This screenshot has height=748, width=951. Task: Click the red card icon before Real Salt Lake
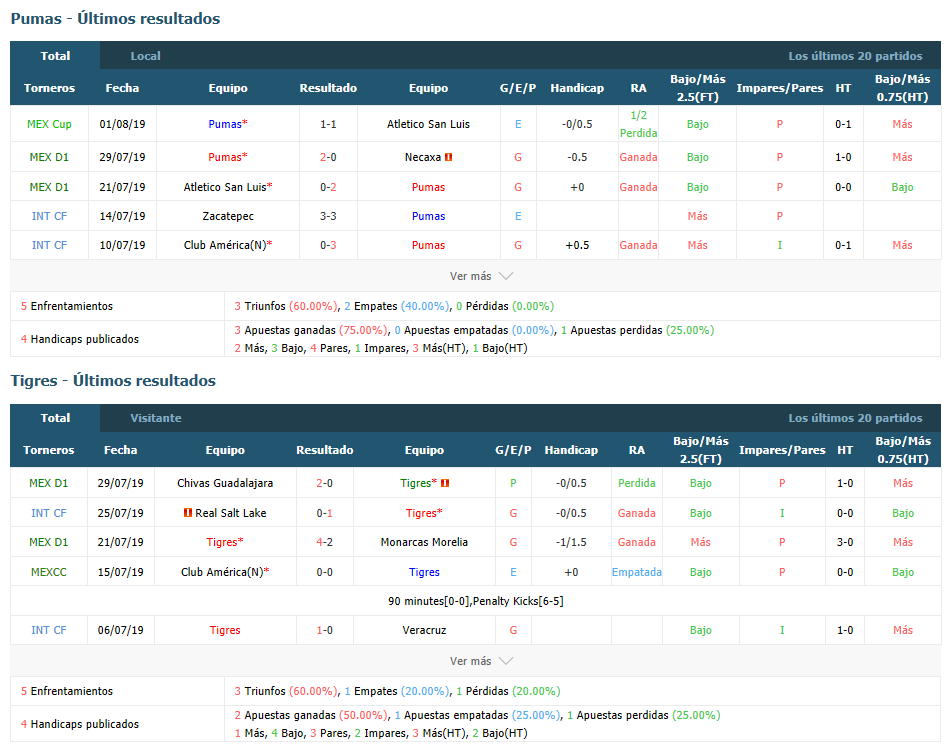pos(188,513)
